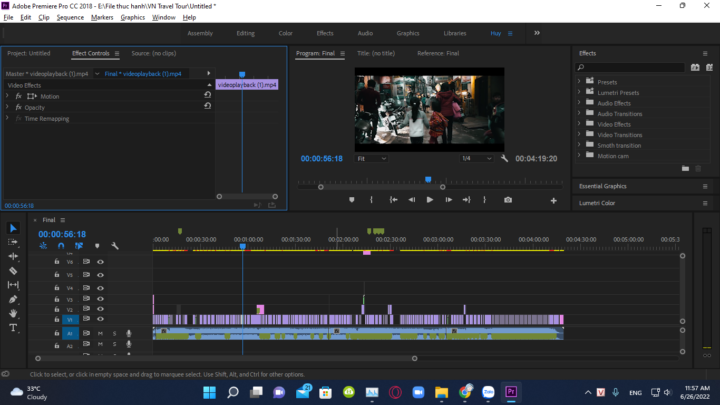Select the Pen tool
Screen dimensions: 720x405
coord(13,299)
